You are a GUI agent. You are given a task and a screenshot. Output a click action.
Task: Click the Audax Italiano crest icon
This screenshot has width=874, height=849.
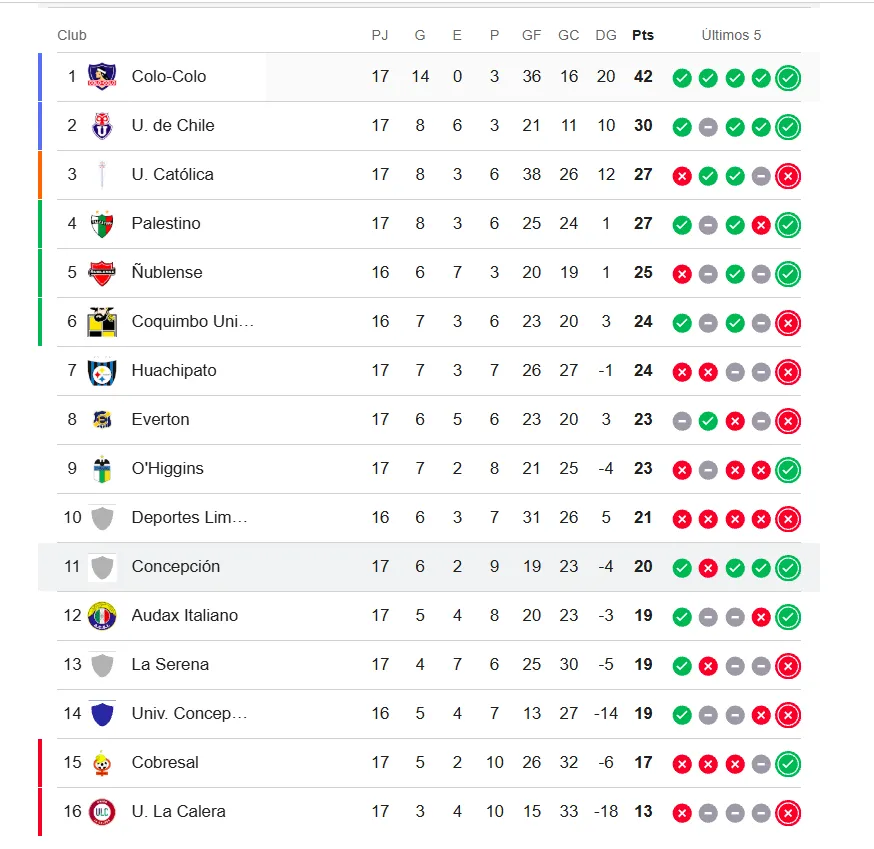point(102,616)
